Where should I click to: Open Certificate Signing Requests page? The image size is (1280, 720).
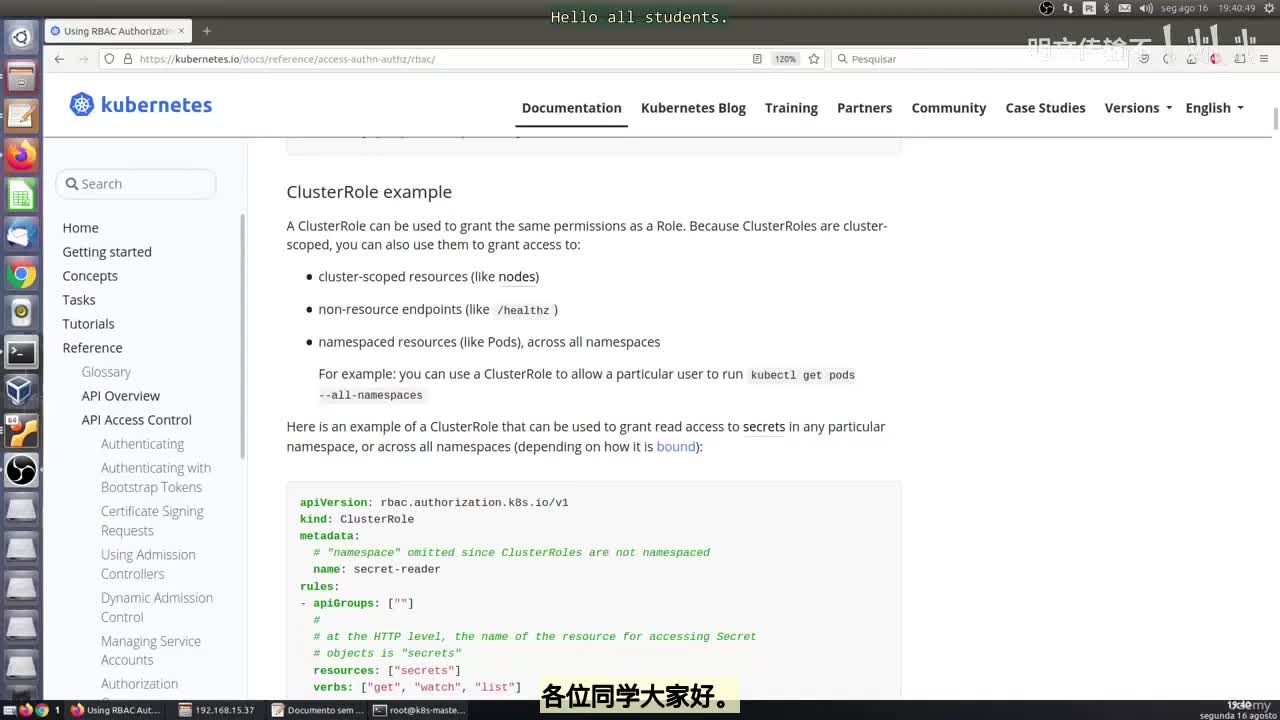point(152,521)
